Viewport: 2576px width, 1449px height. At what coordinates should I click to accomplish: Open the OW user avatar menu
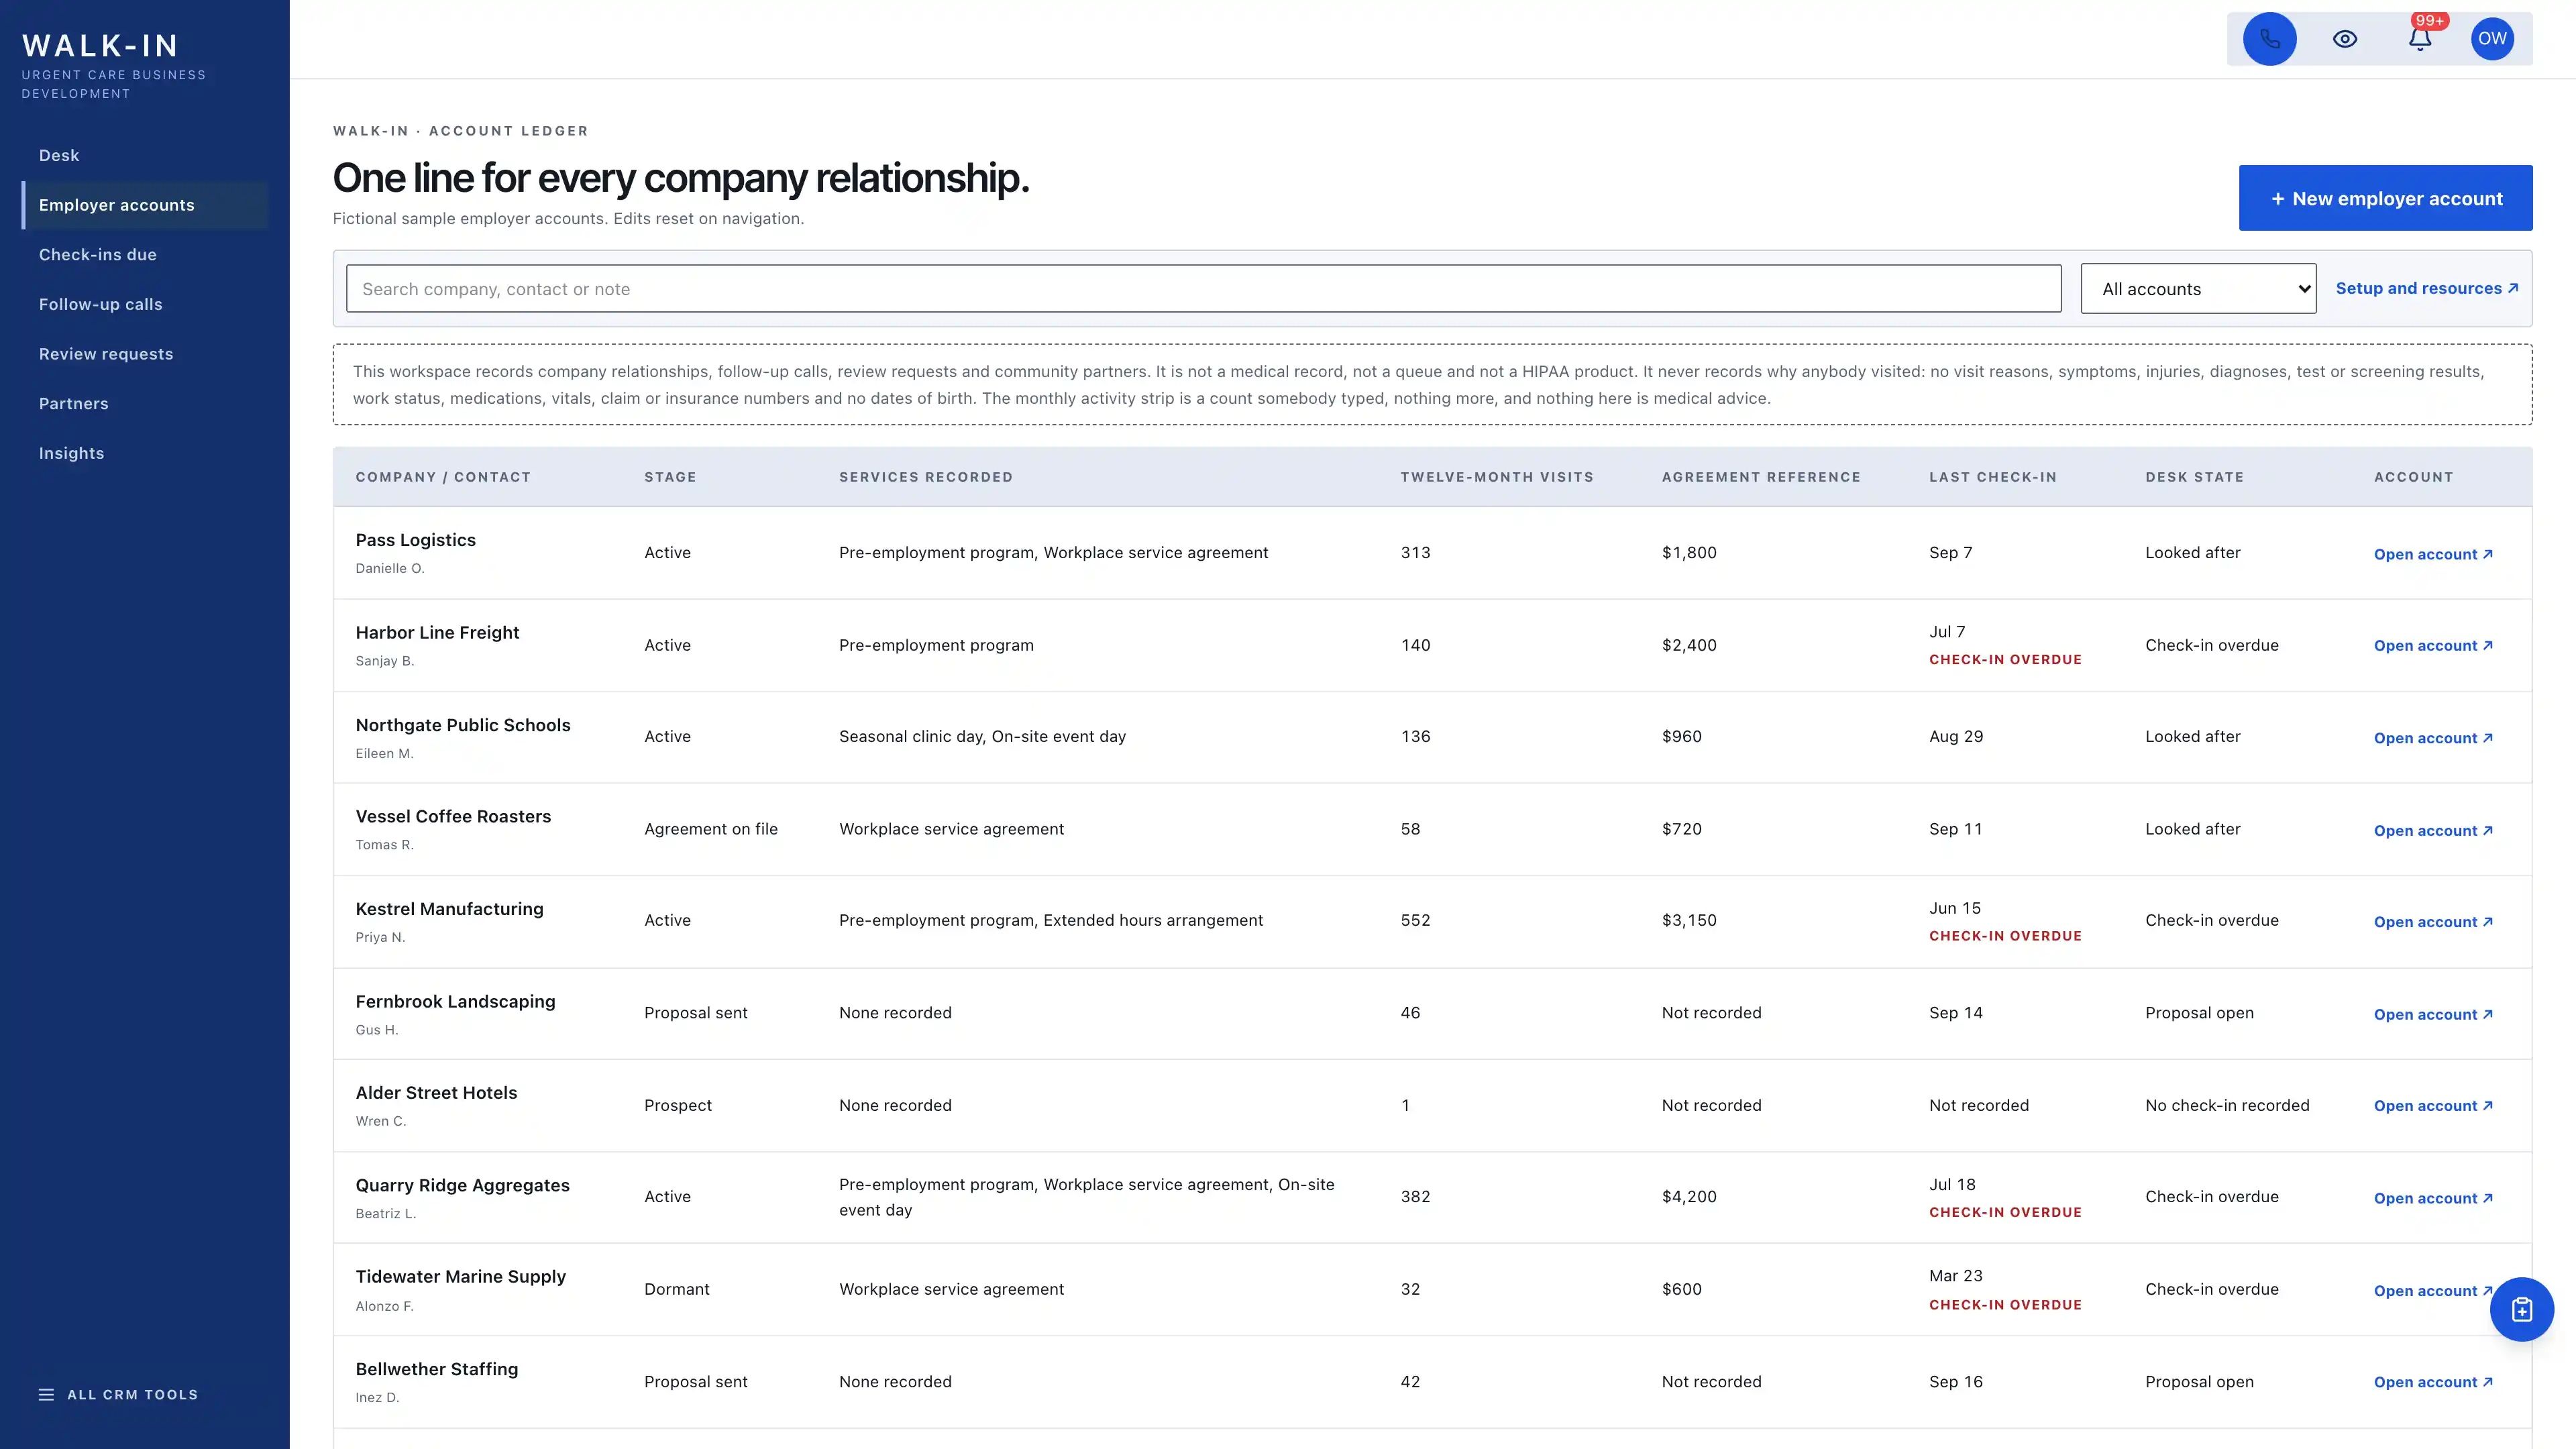pos(2492,39)
